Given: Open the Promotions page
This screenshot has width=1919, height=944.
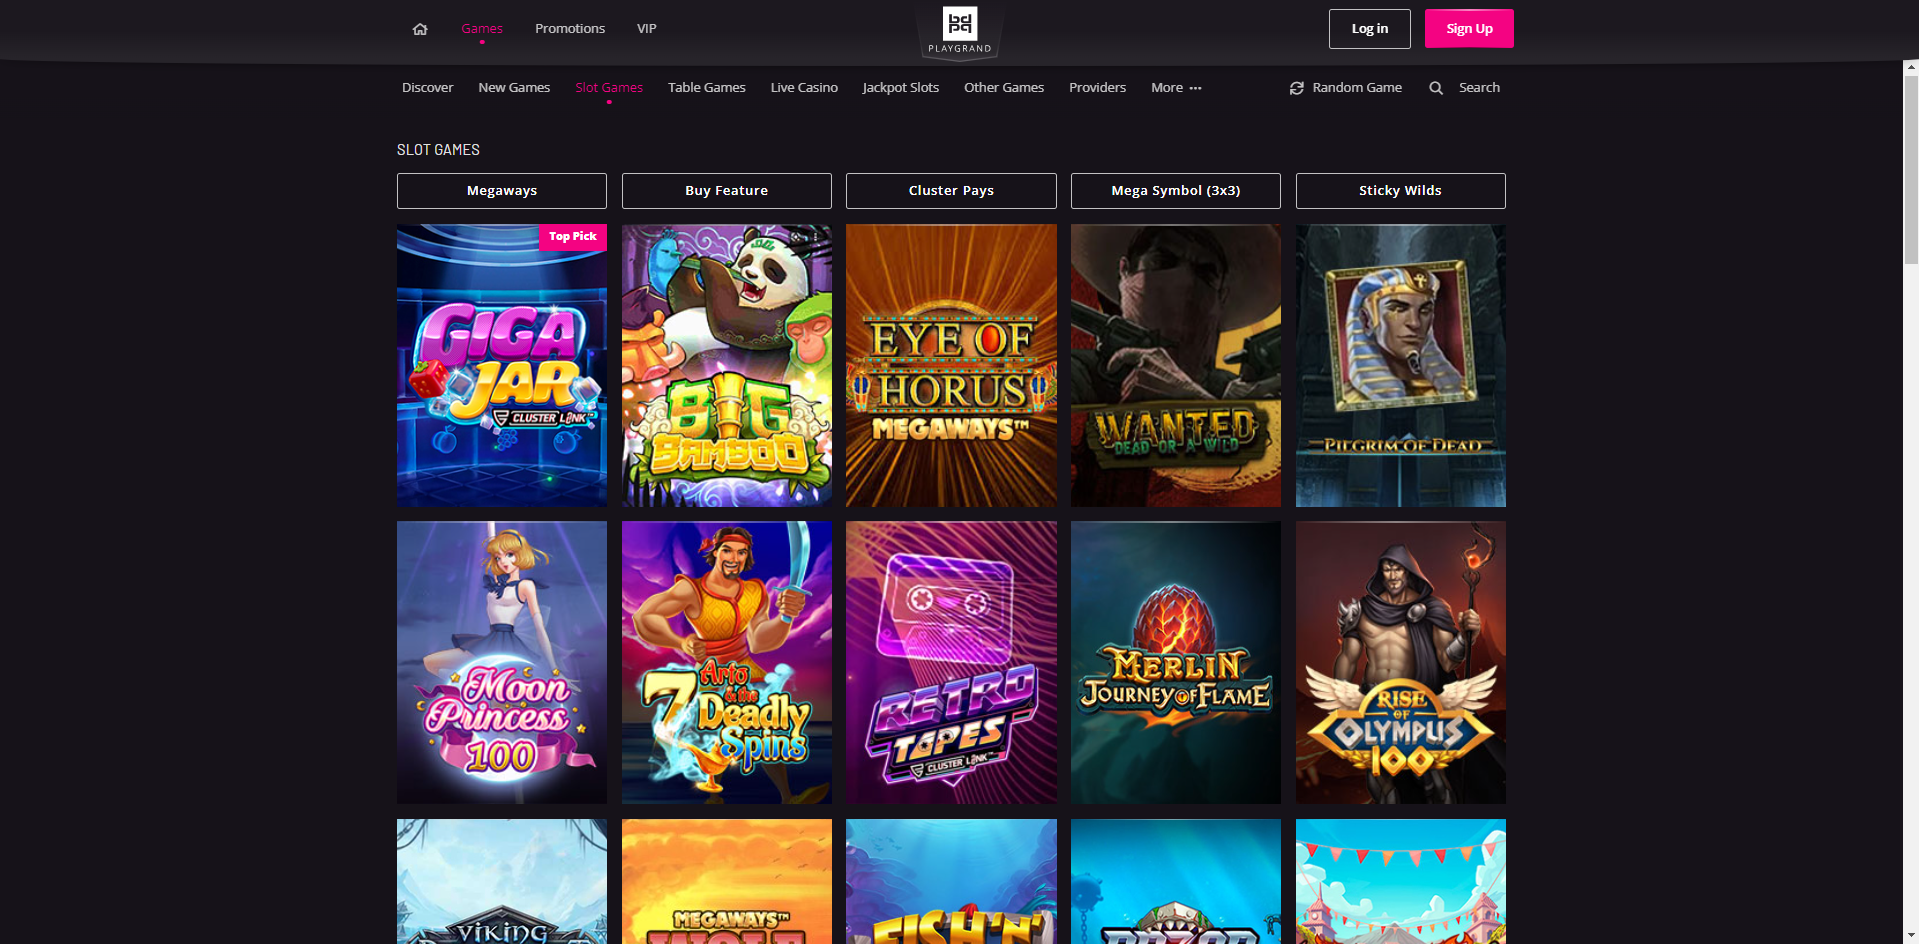Looking at the screenshot, I should point(570,29).
